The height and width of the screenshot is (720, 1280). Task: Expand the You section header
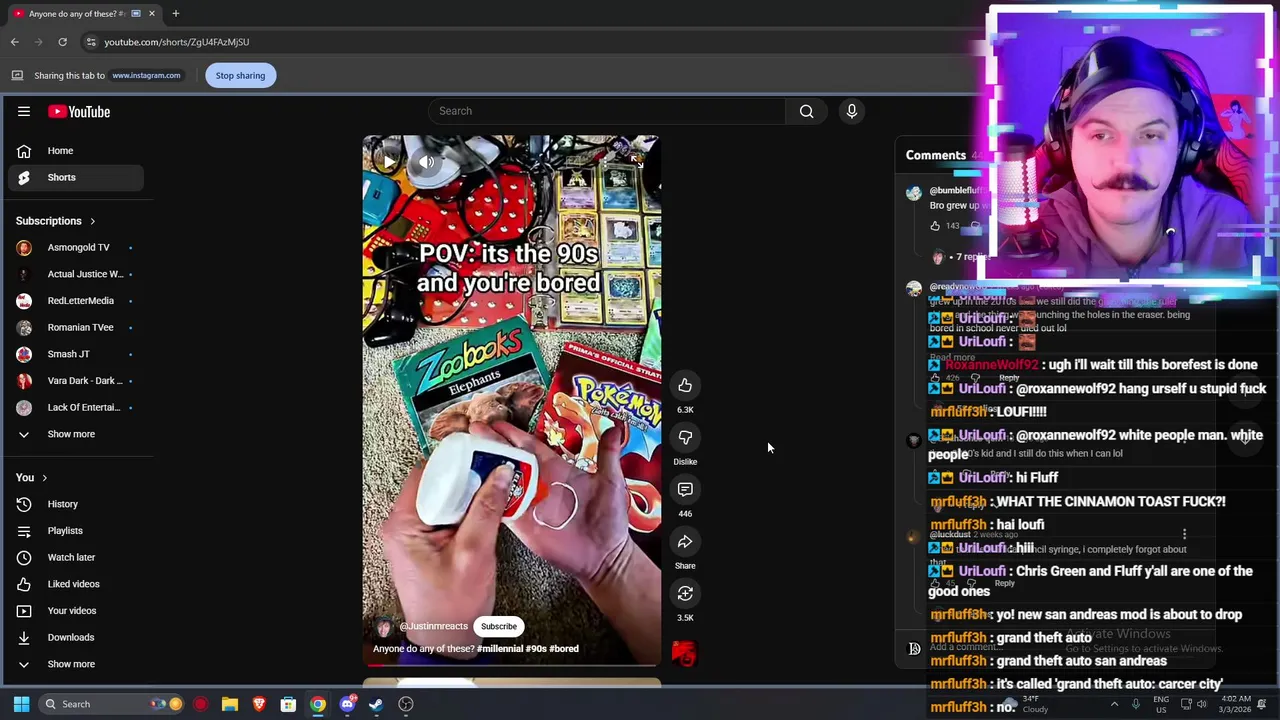point(32,478)
